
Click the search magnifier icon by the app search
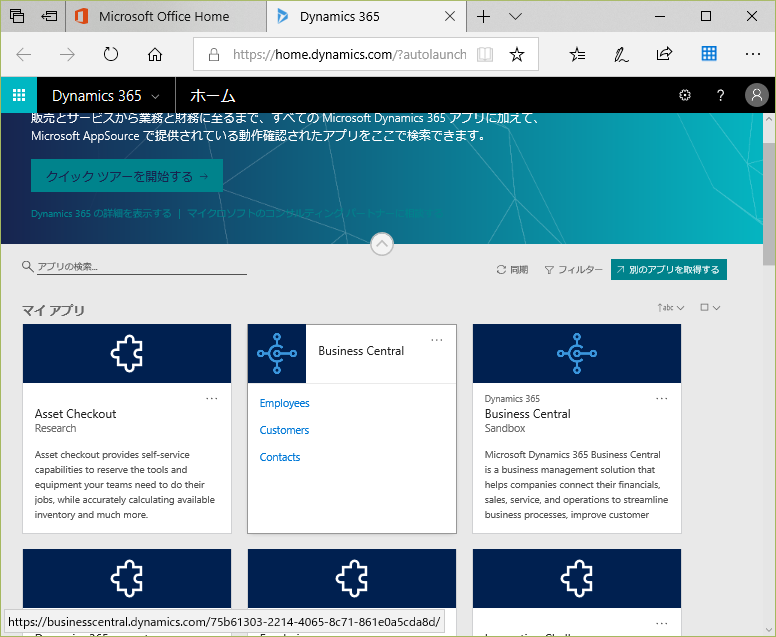[28, 266]
